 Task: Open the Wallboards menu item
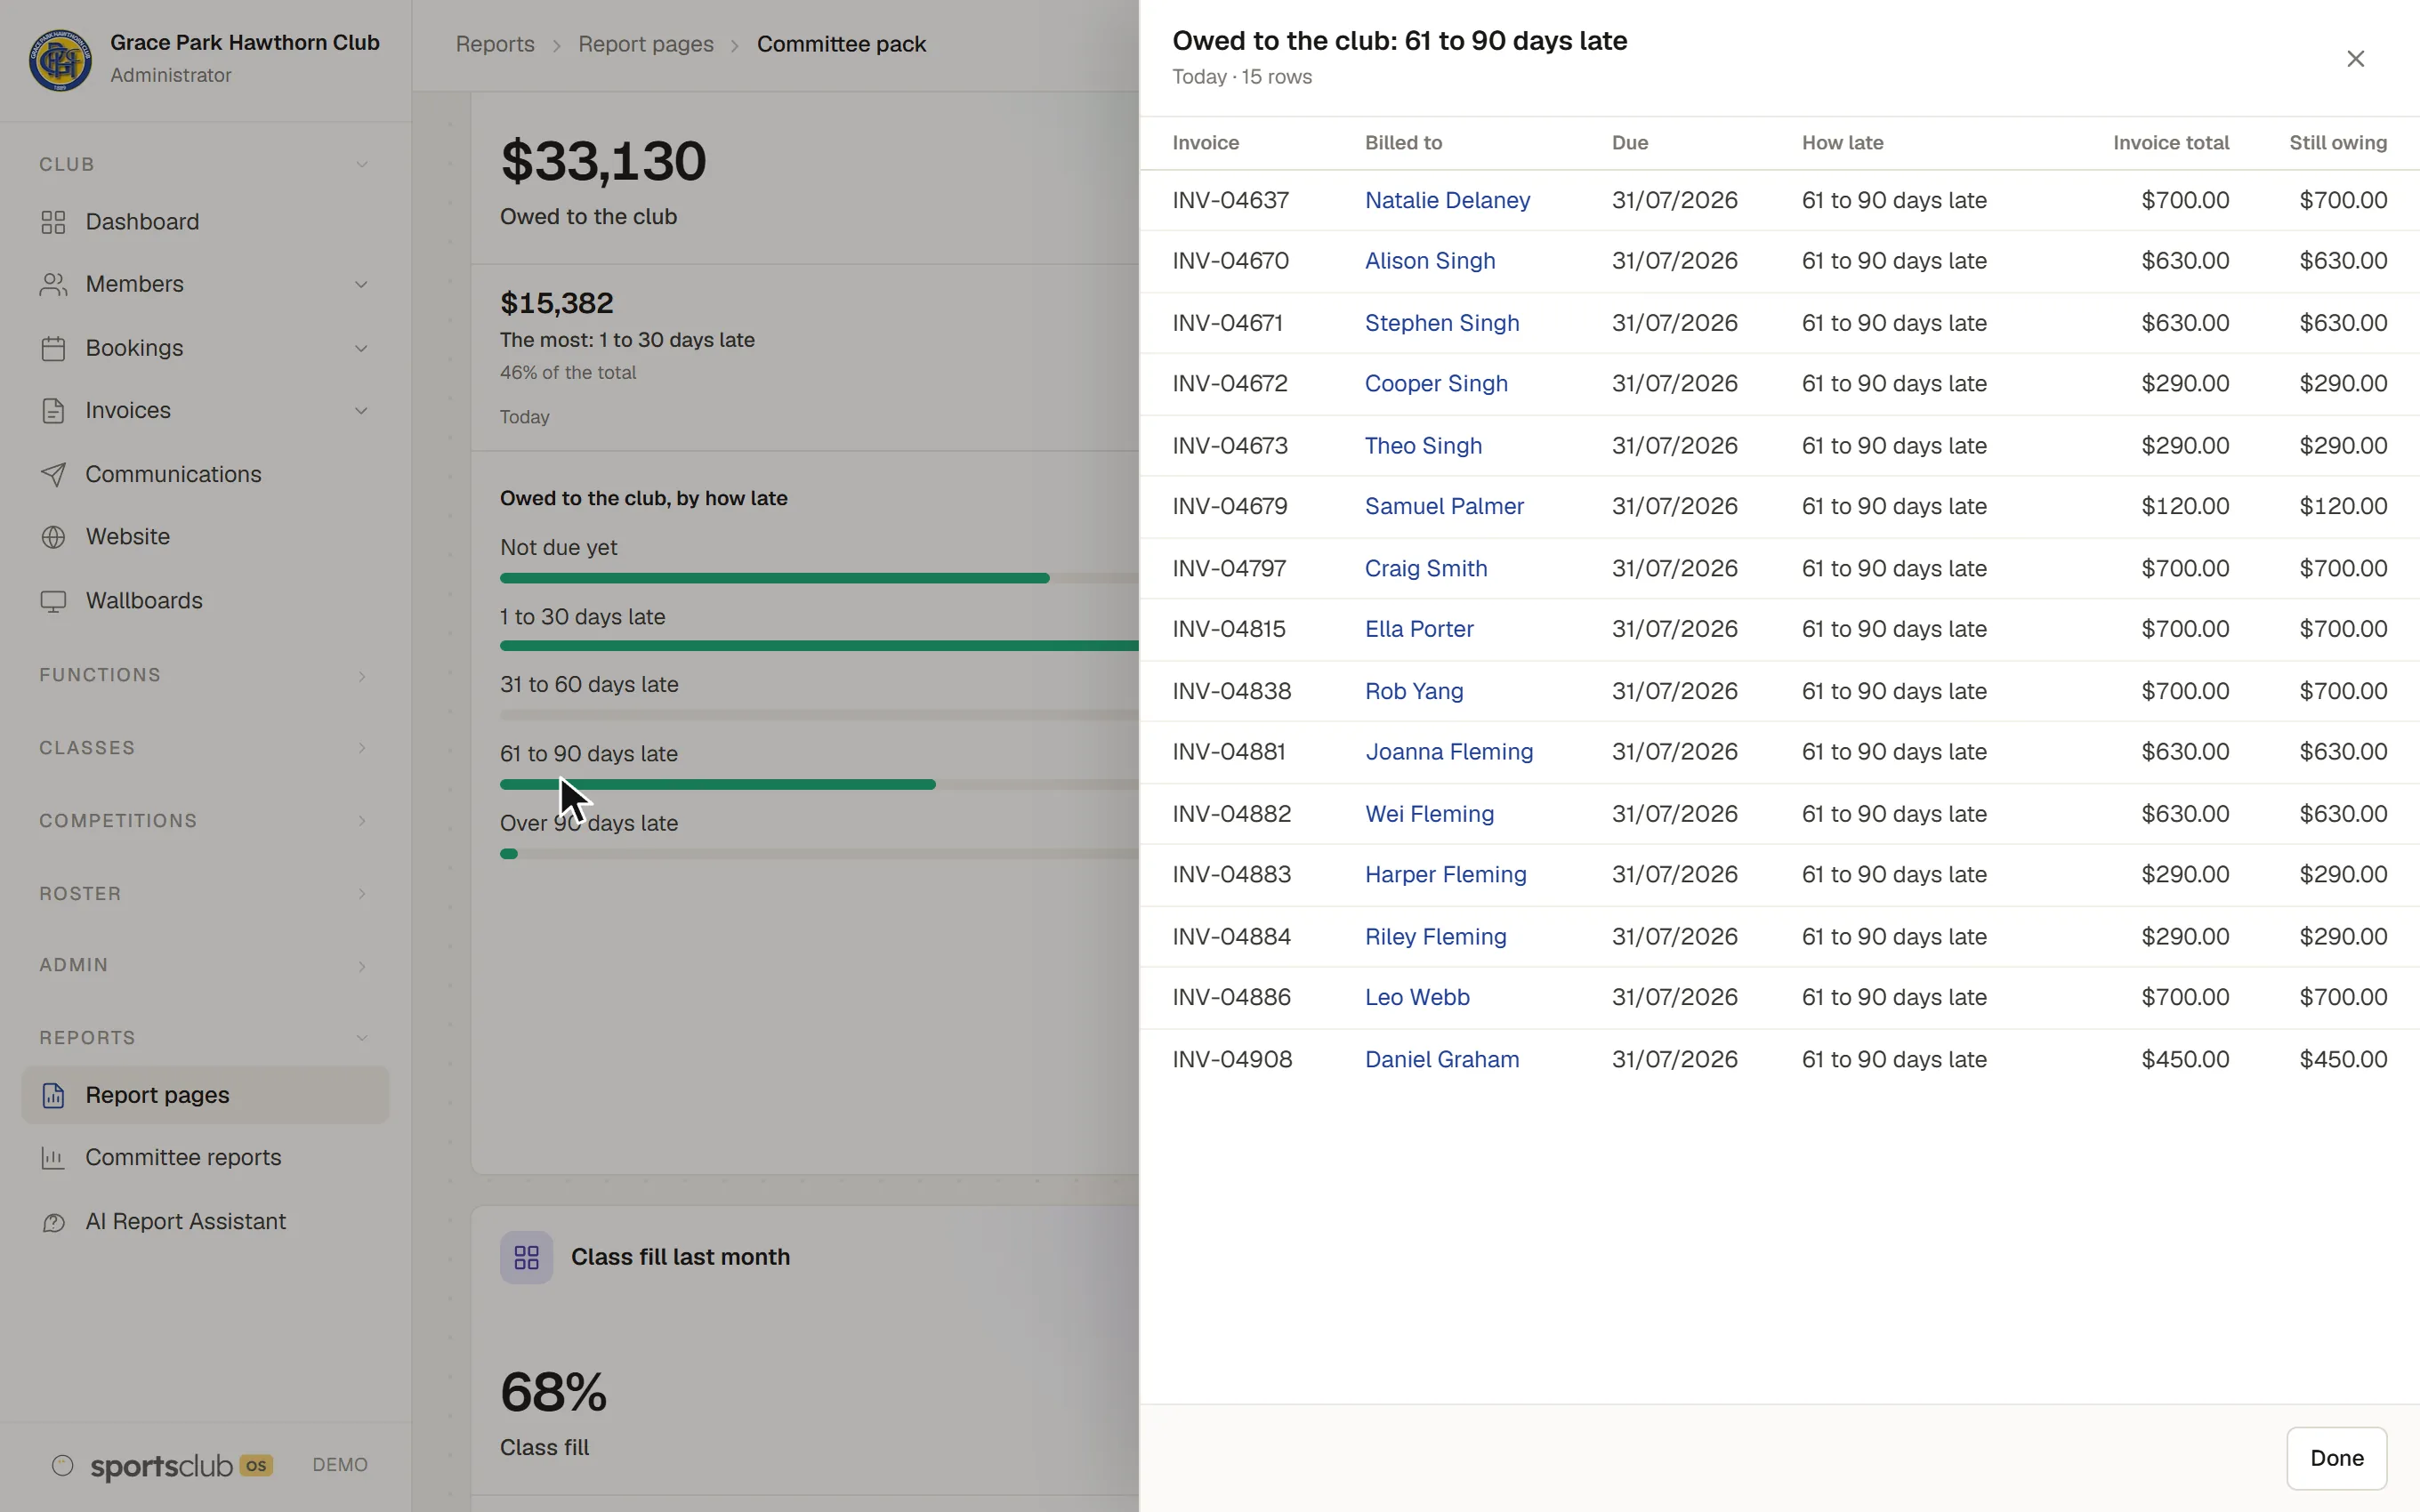204,601
